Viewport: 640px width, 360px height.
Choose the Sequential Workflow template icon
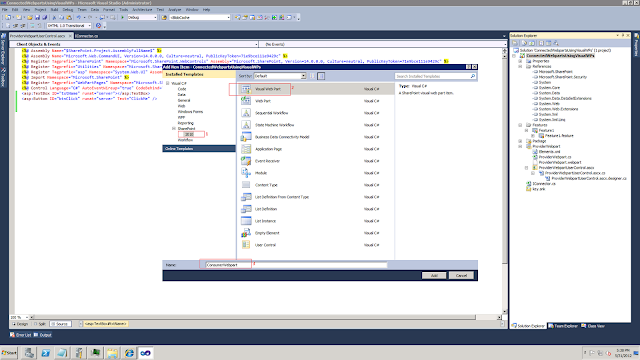coord(246,113)
